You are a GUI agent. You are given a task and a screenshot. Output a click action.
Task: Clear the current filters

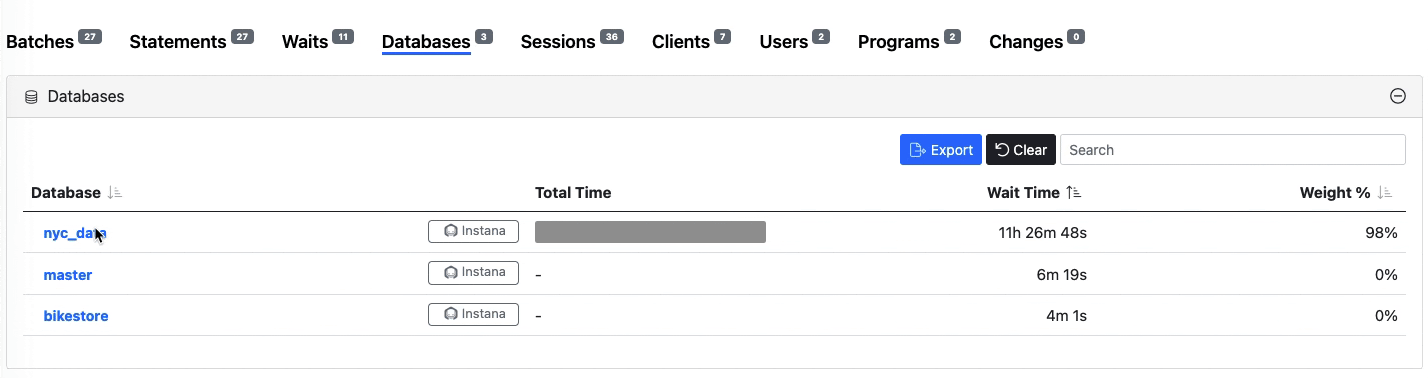click(1021, 150)
